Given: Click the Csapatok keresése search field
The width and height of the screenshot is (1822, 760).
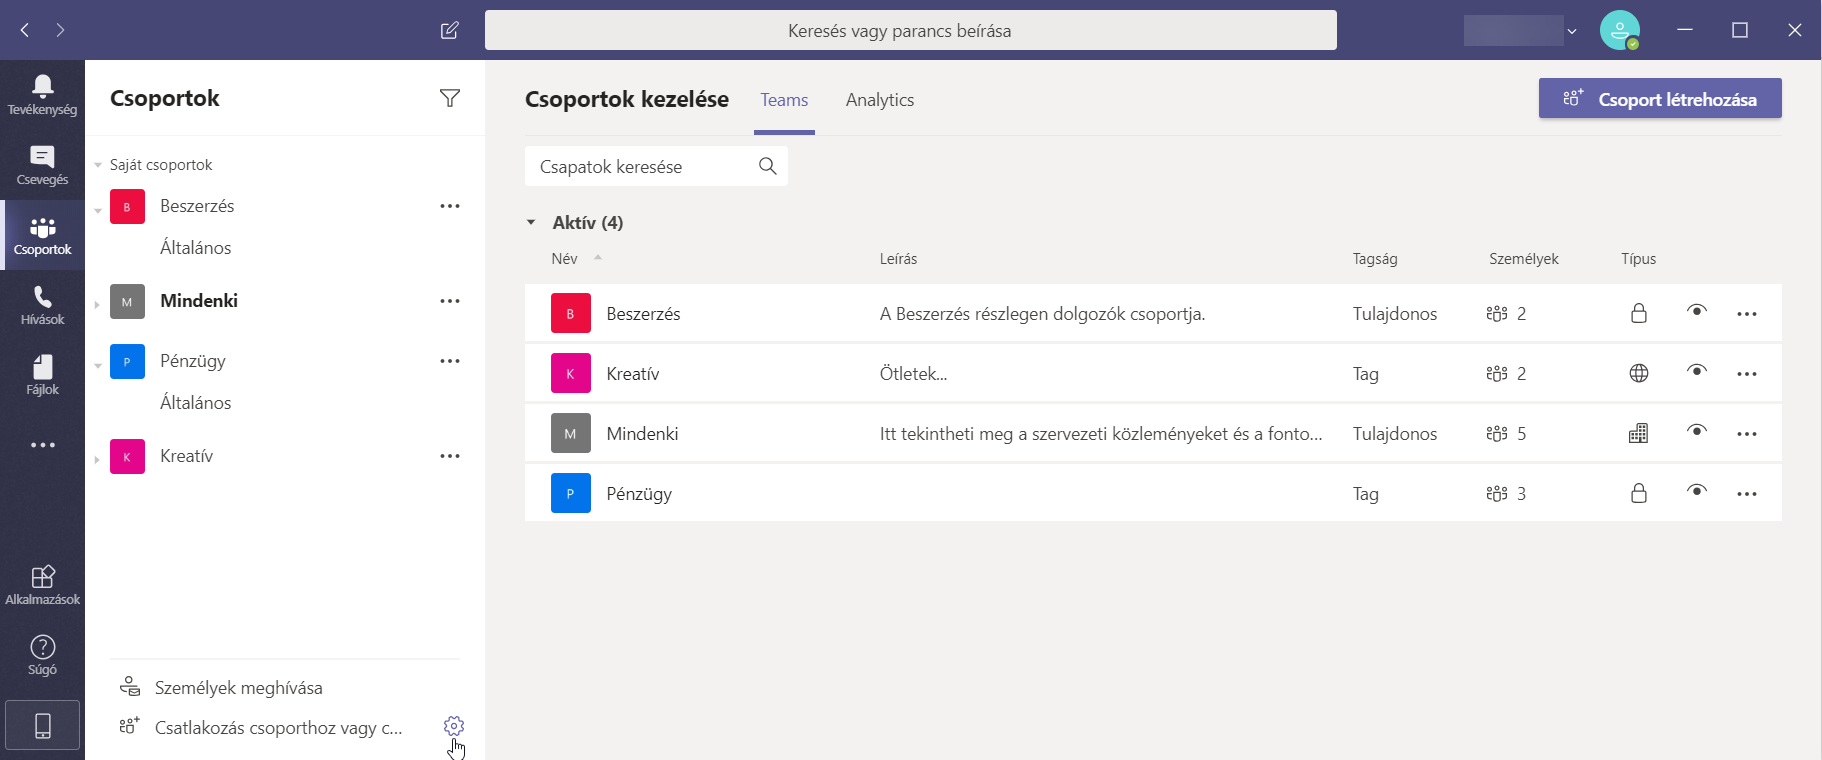Looking at the screenshot, I should [x=640, y=167].
